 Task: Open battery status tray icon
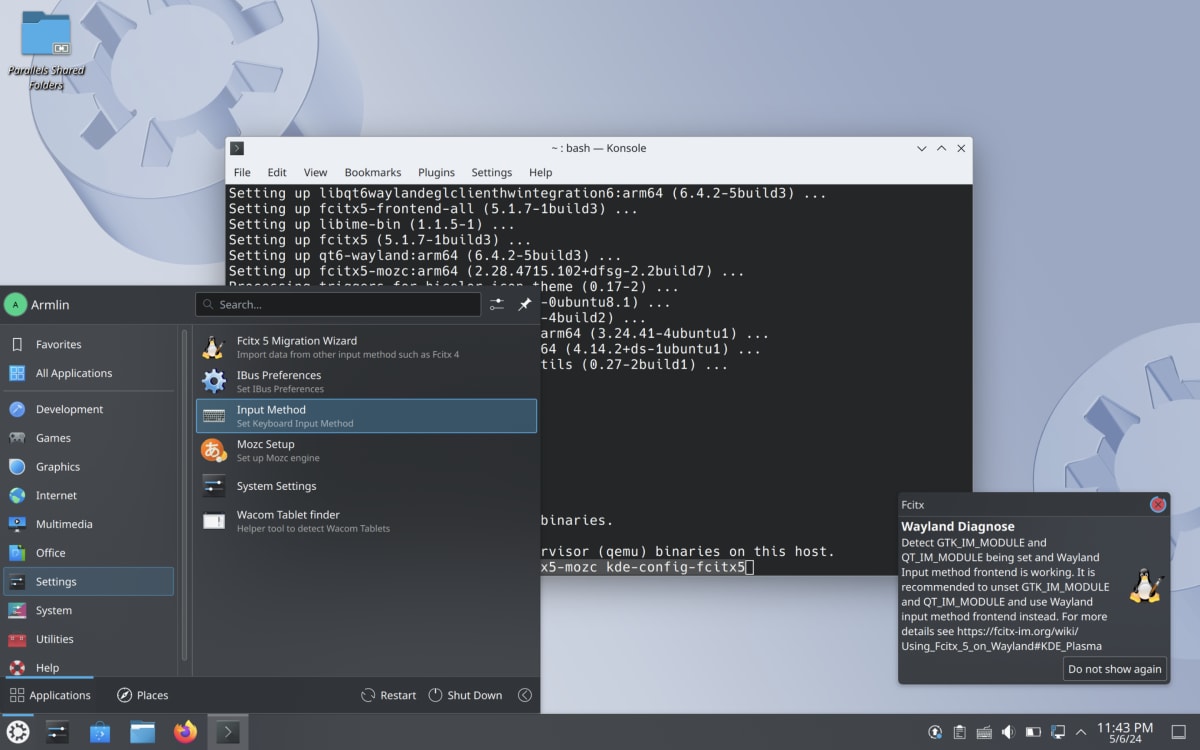point(1033,732)
